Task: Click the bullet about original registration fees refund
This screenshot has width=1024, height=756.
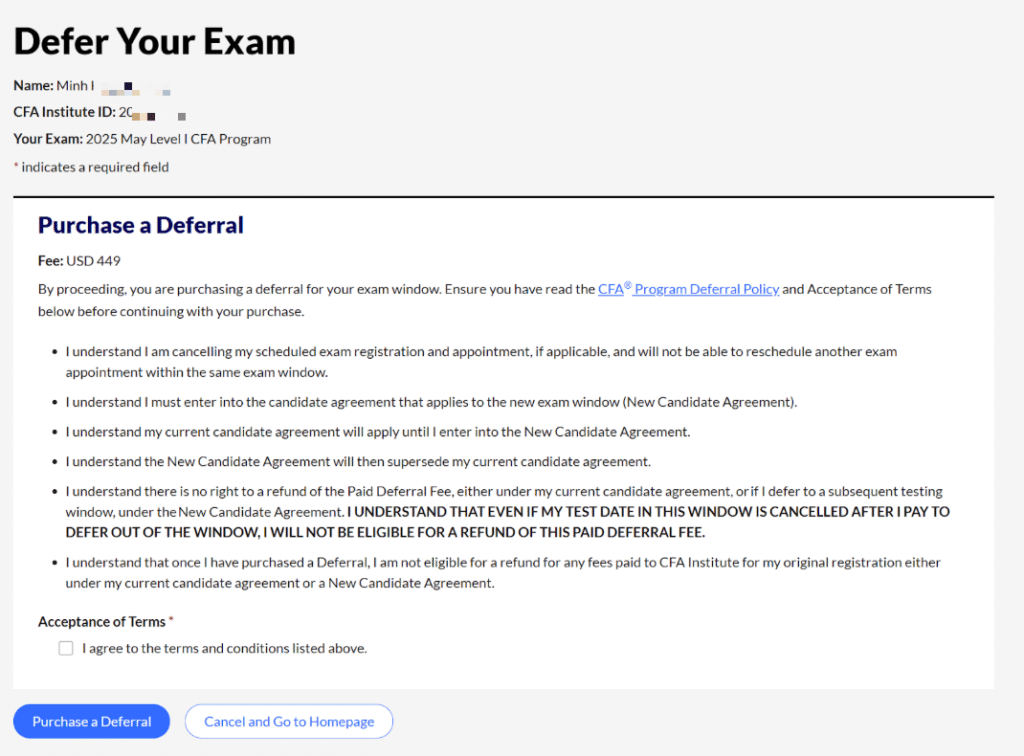Action: coord(503,573)
